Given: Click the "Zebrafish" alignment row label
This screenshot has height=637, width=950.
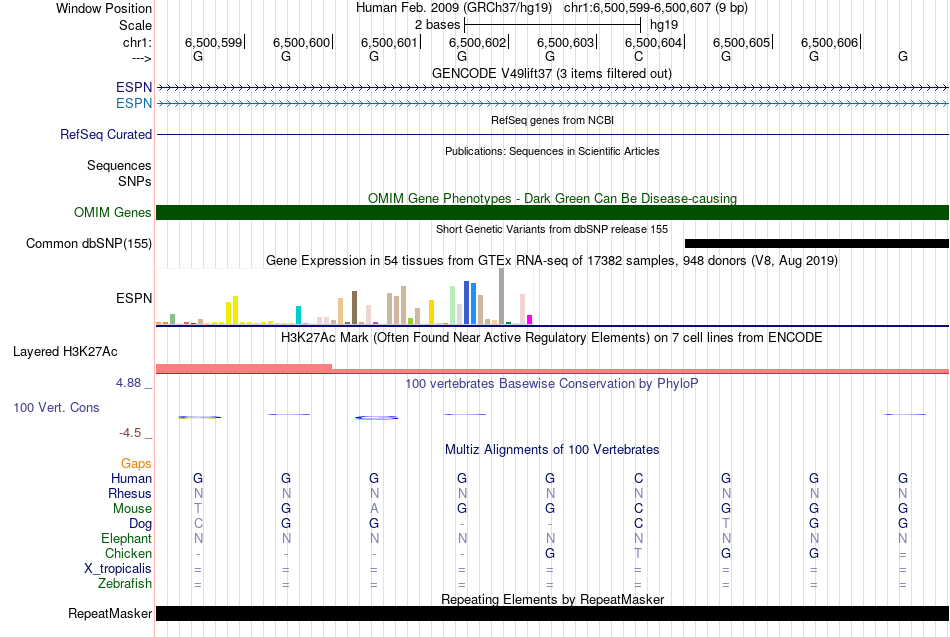Looking at the screenshot, I should (125, 583).
